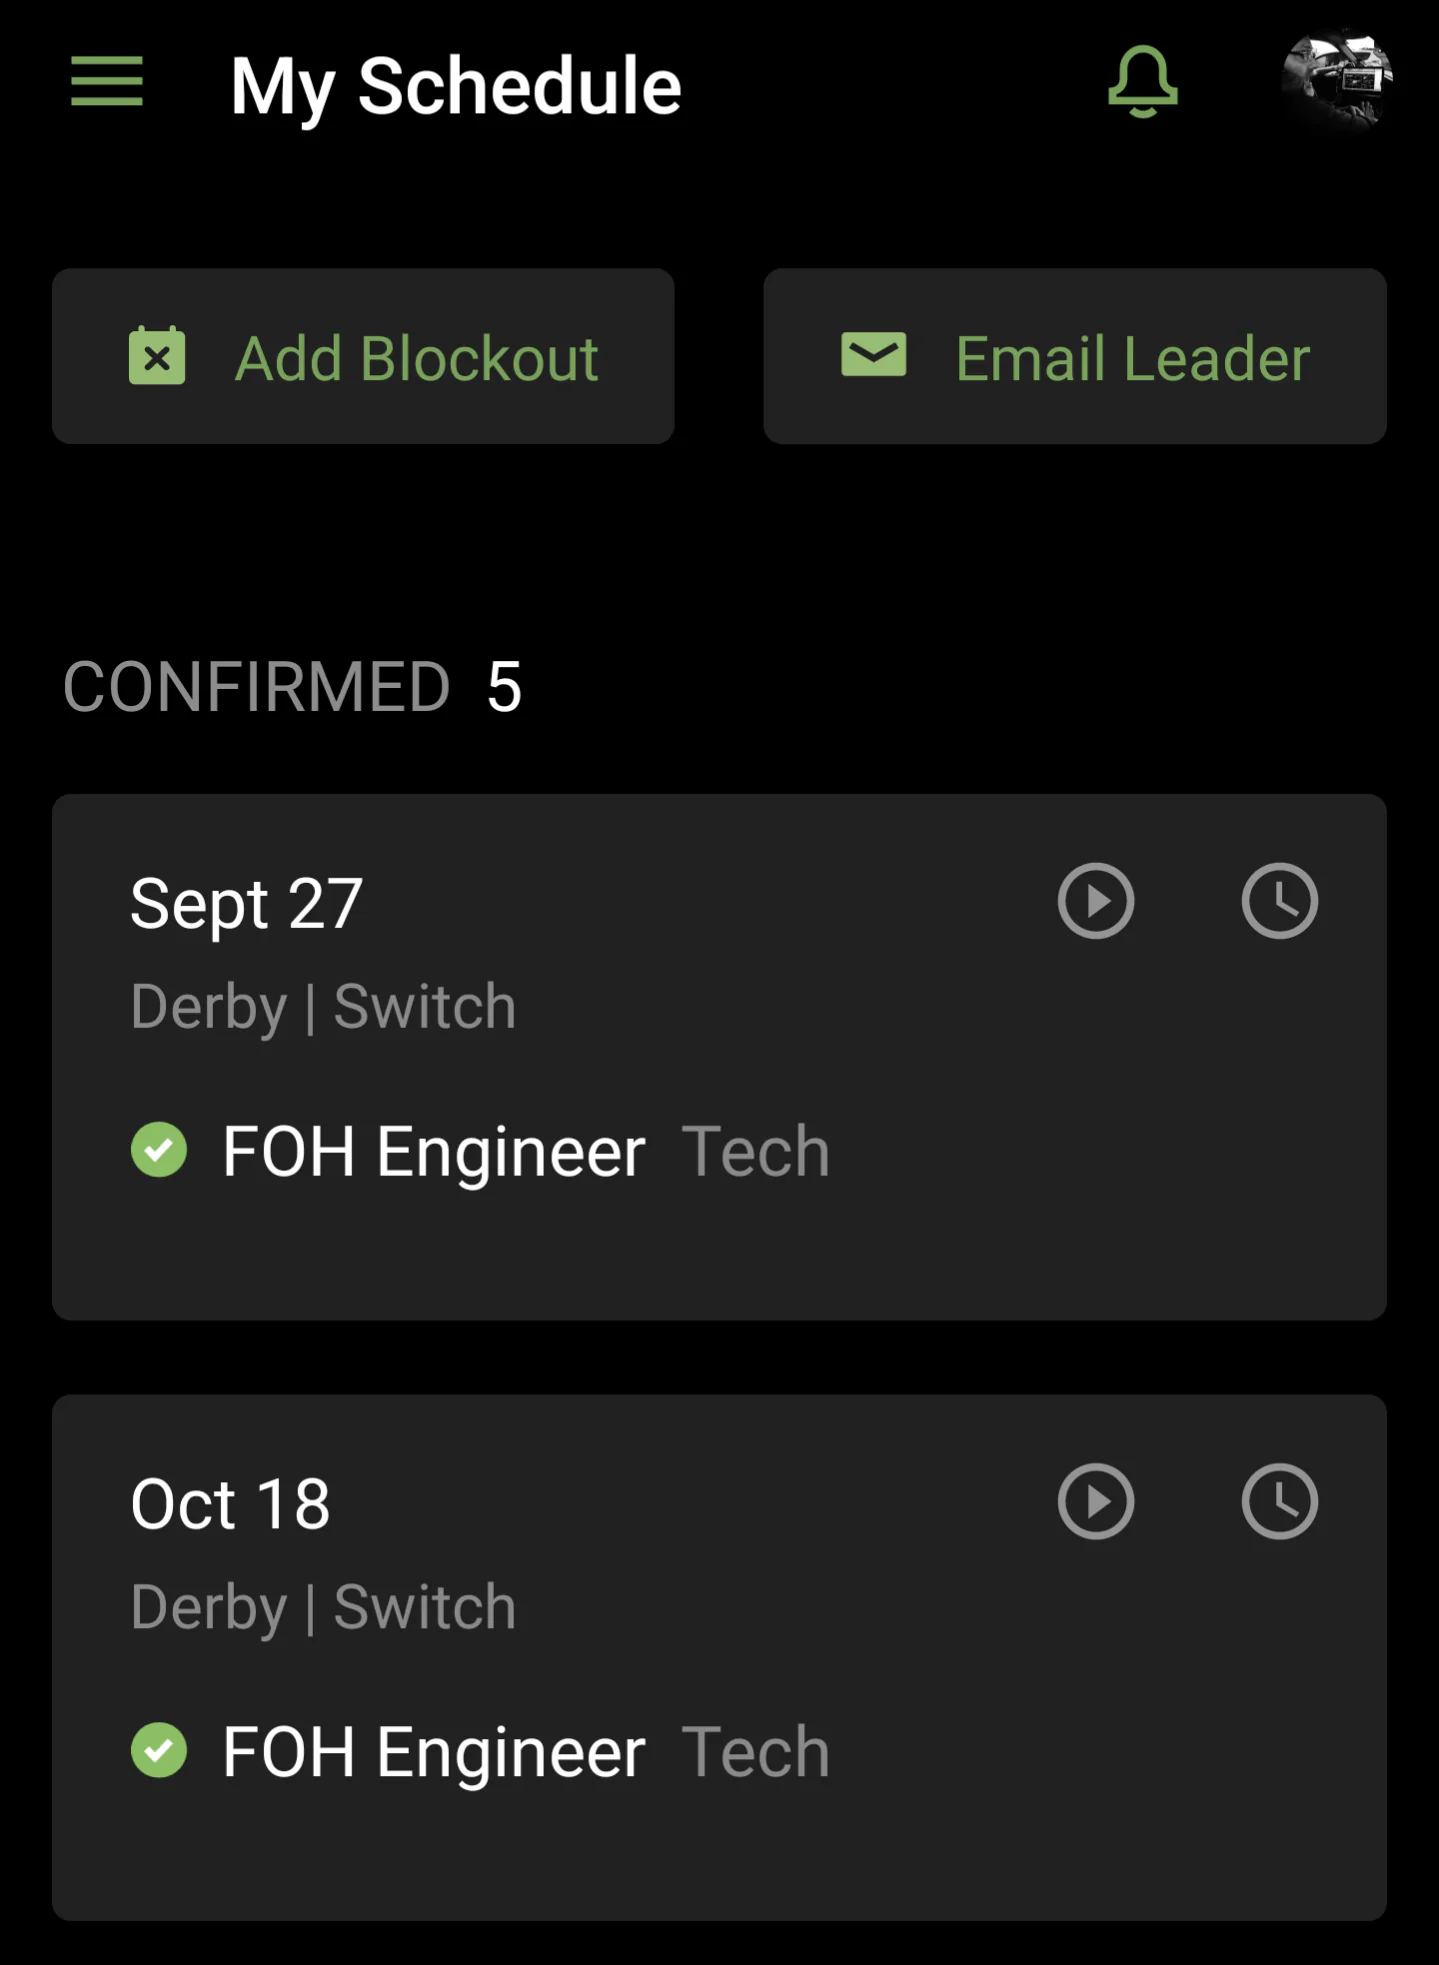Screen dimensions: 1439x1965
Task: Toggle Sept 27 confirmed green checkmark
Action: (x=159, y=1150)
